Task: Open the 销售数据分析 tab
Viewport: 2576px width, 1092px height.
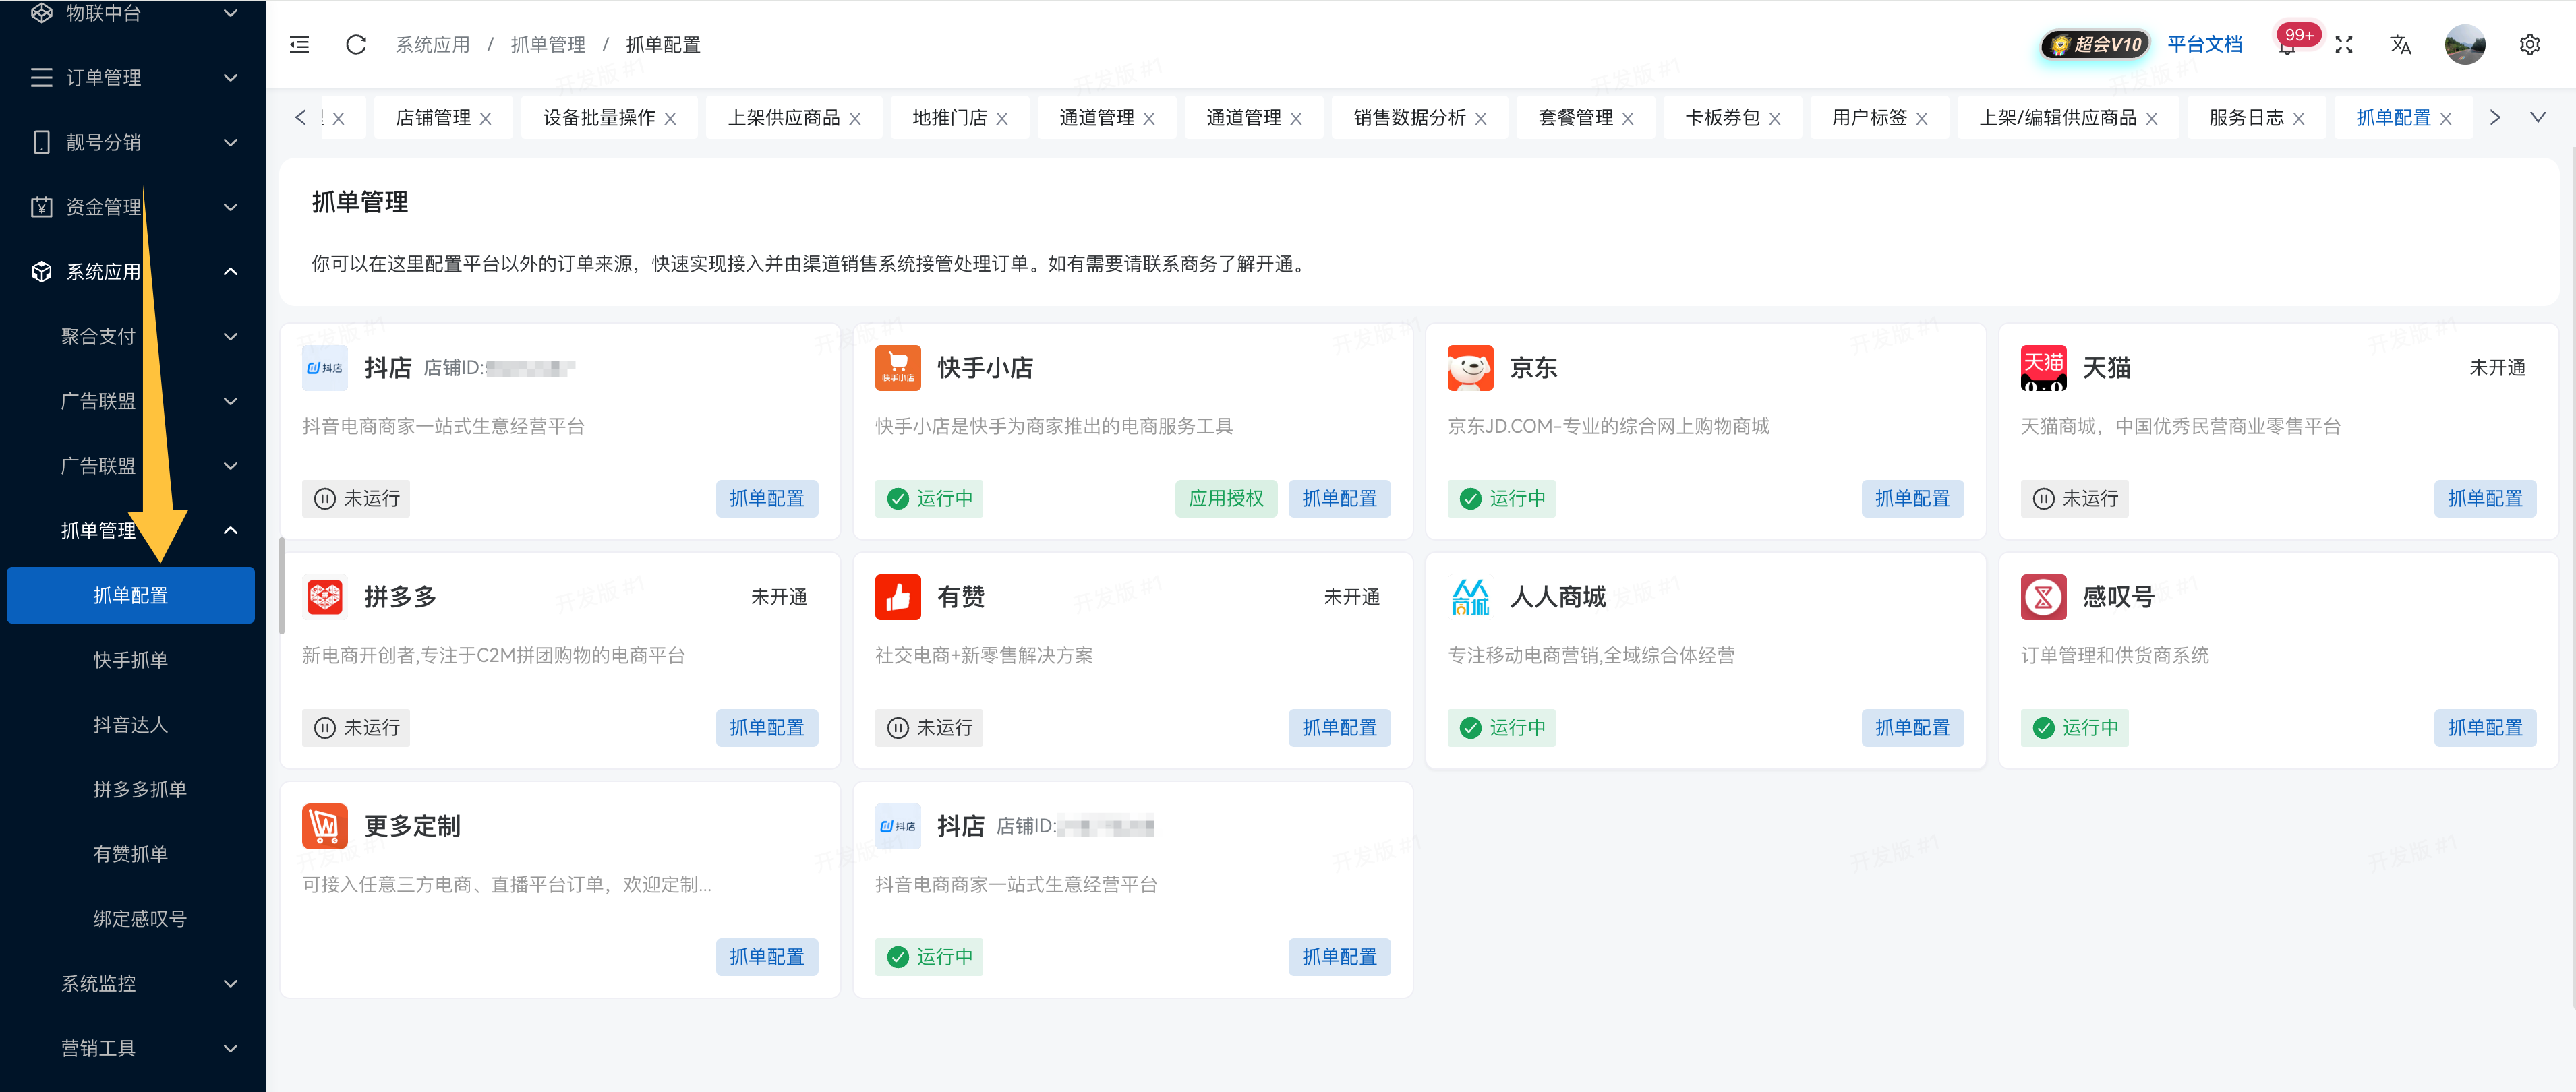Action: point(1408,117)
